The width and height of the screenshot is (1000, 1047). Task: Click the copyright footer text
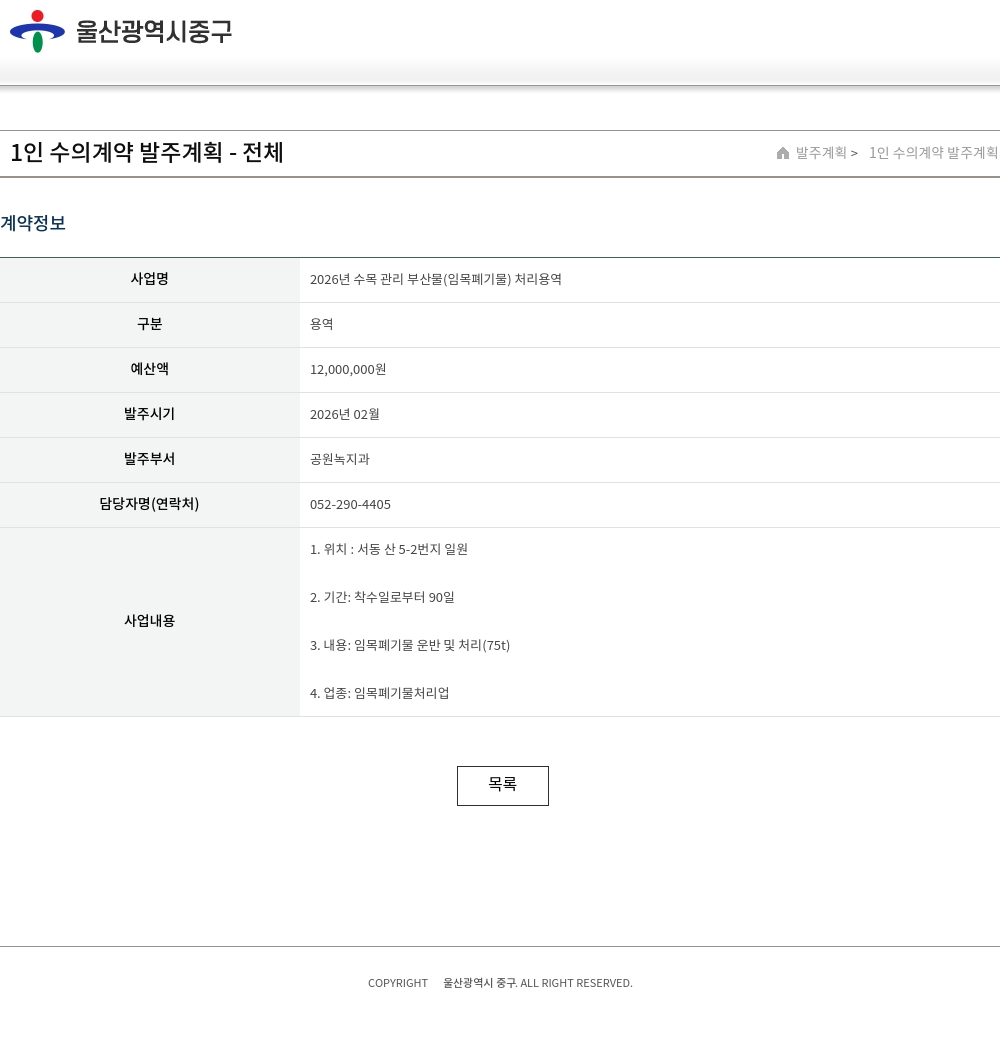click(x=500, y=983)
